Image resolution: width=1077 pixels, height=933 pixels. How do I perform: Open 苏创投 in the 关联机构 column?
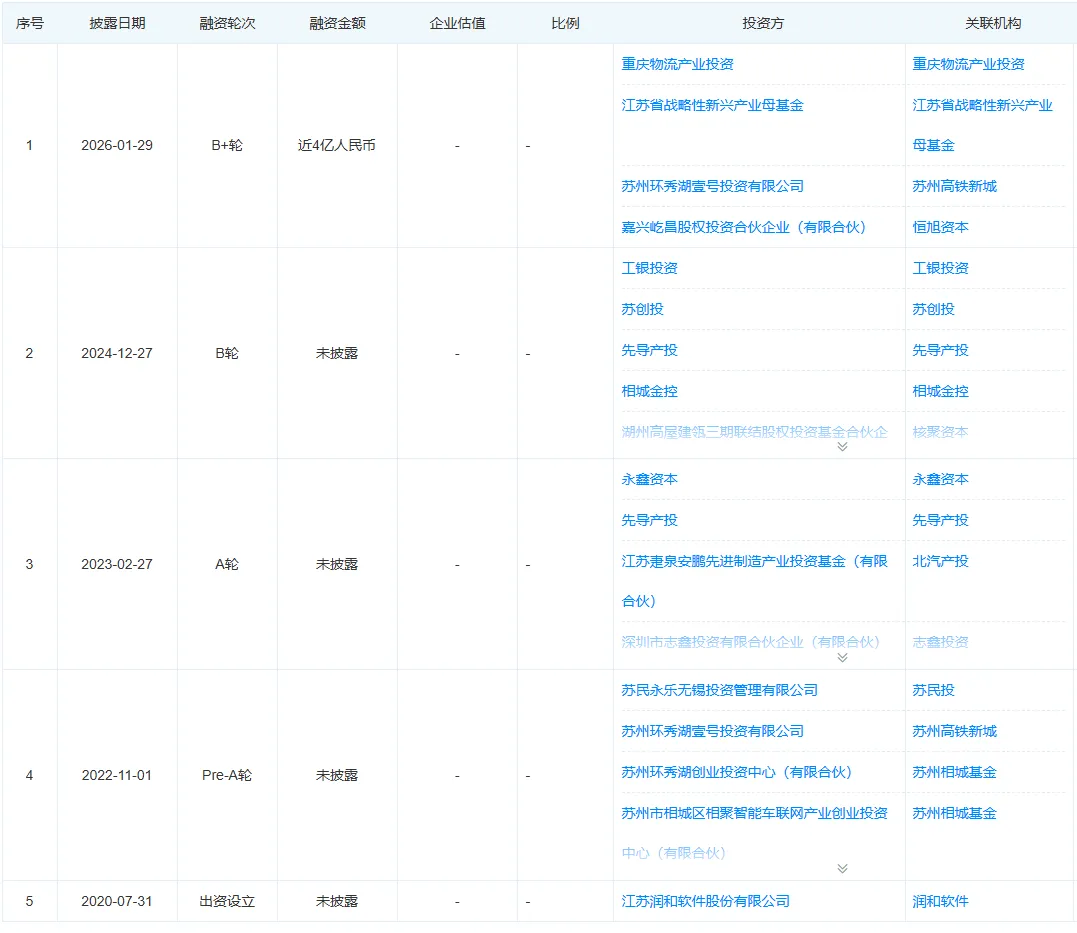coord(933,309)
